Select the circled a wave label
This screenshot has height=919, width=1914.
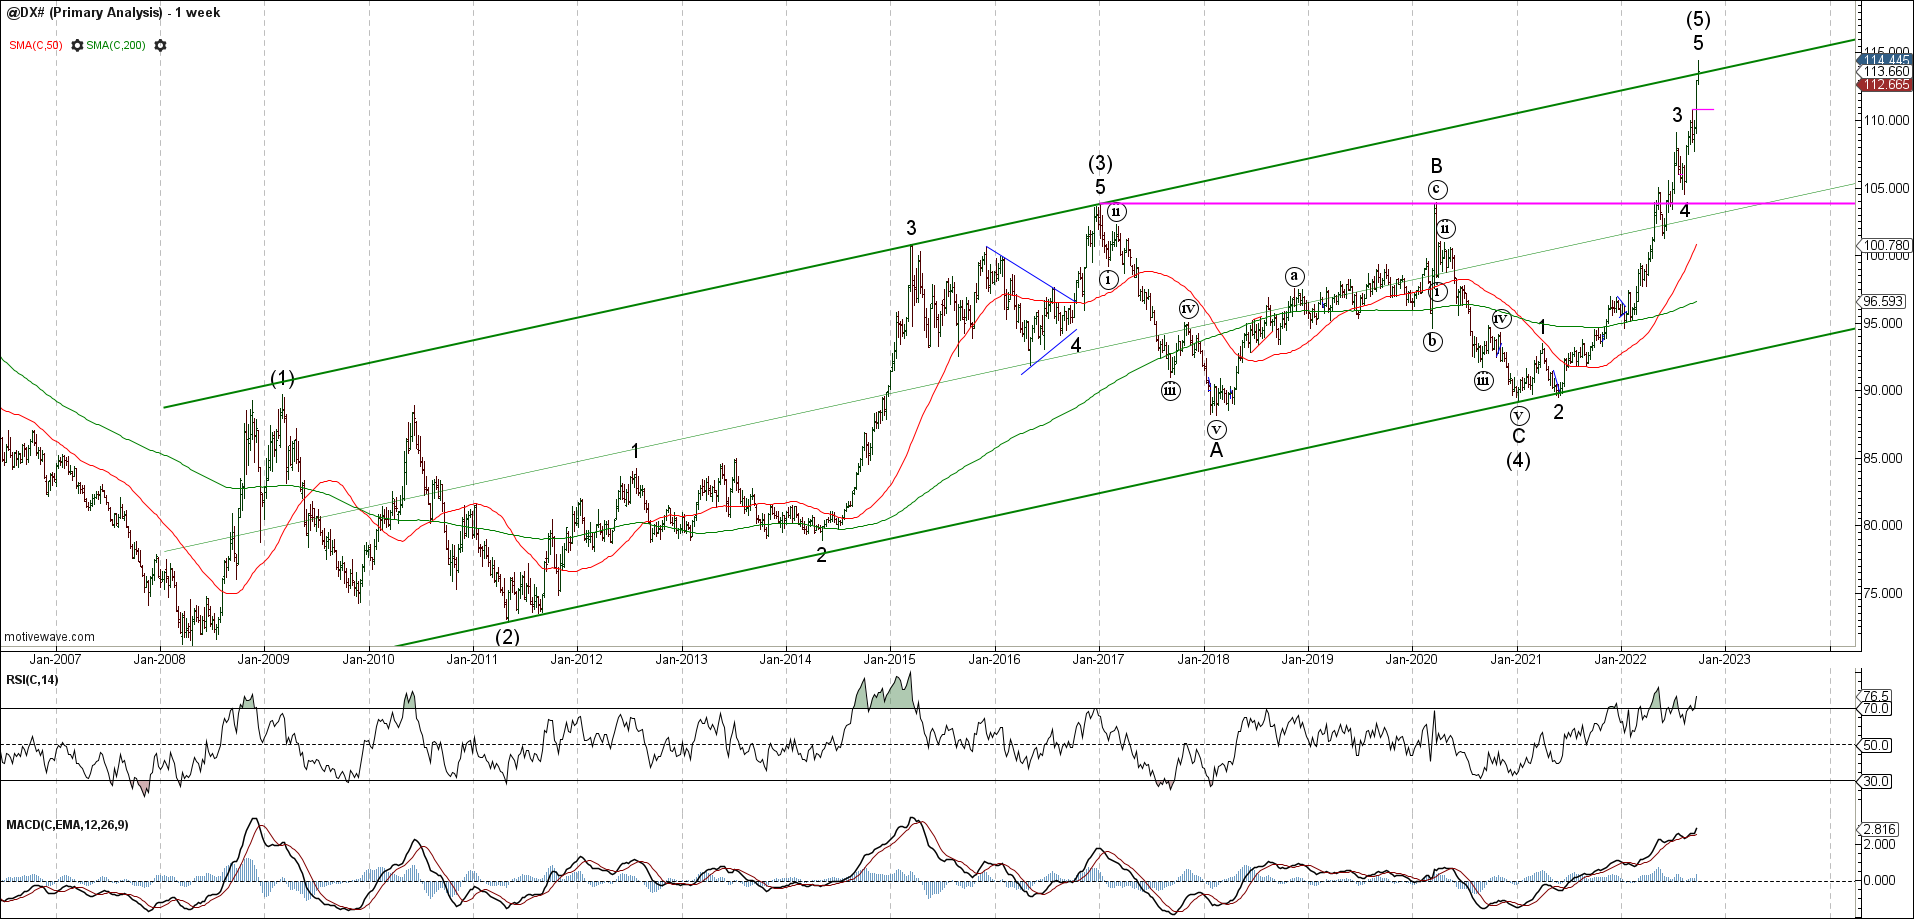1294,276
